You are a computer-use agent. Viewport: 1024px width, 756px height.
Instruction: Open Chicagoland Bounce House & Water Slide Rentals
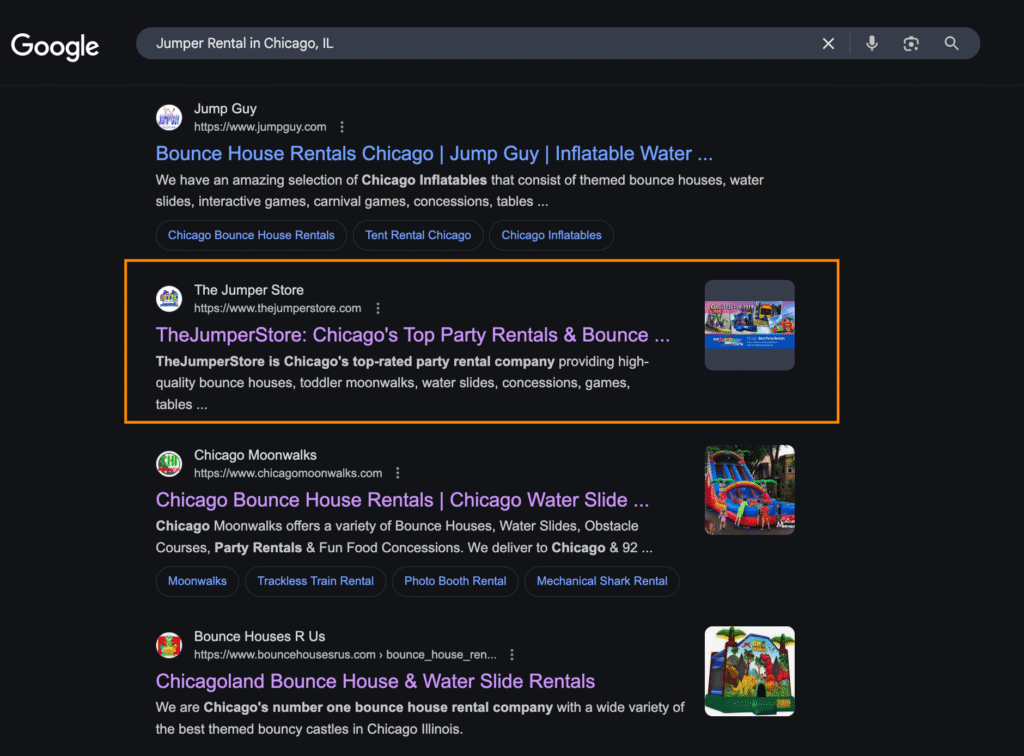click(376, 682)
